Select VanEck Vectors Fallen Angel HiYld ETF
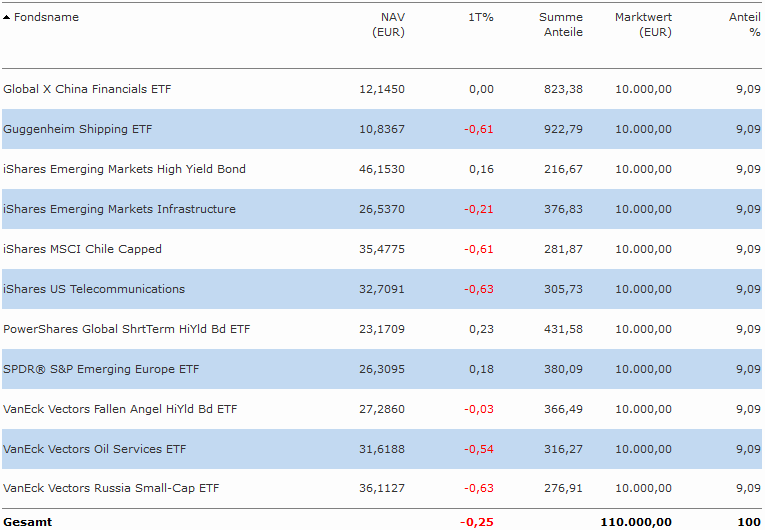Viewport: 765px width, 530px height. tap(120, 409)
